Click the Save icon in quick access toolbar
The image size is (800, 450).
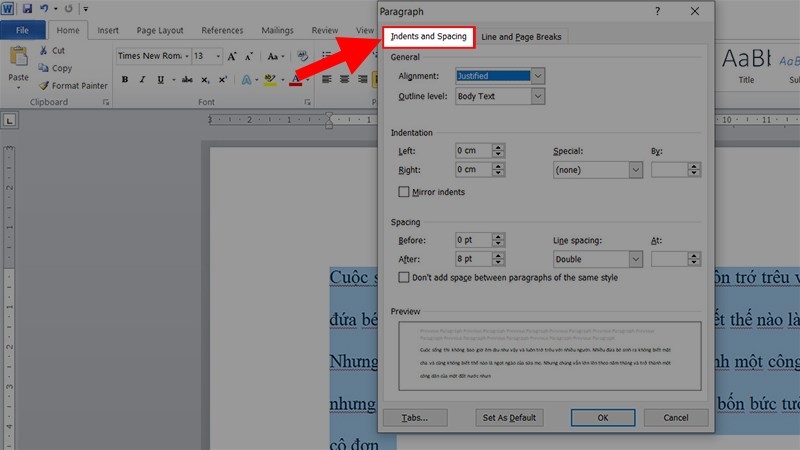pyautogui.click(x=27, y=8)
